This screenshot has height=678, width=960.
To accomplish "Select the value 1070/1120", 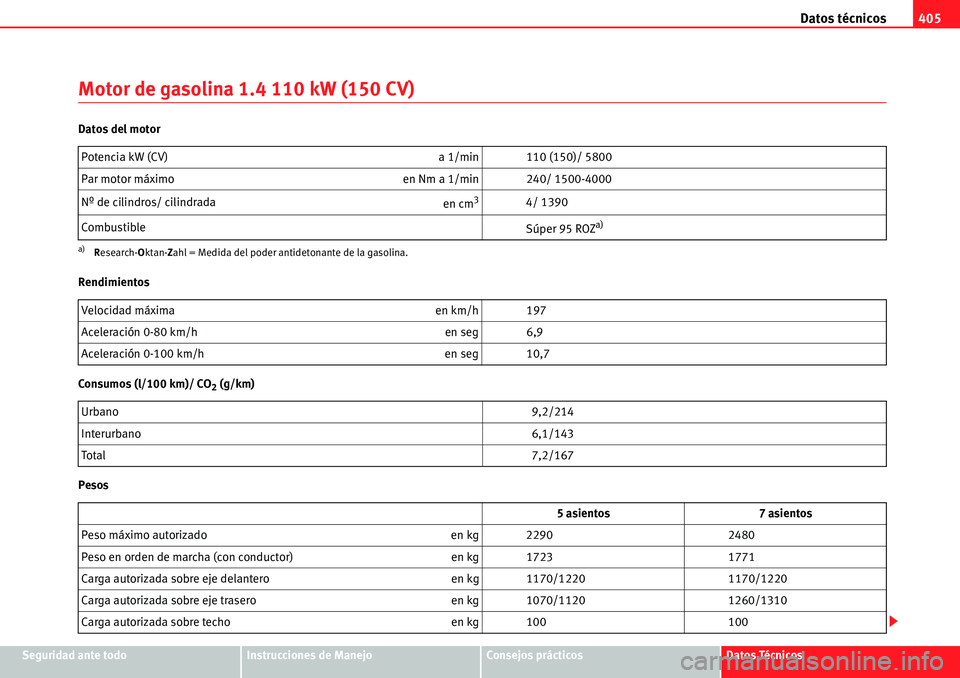I will (x=556, y=601).
